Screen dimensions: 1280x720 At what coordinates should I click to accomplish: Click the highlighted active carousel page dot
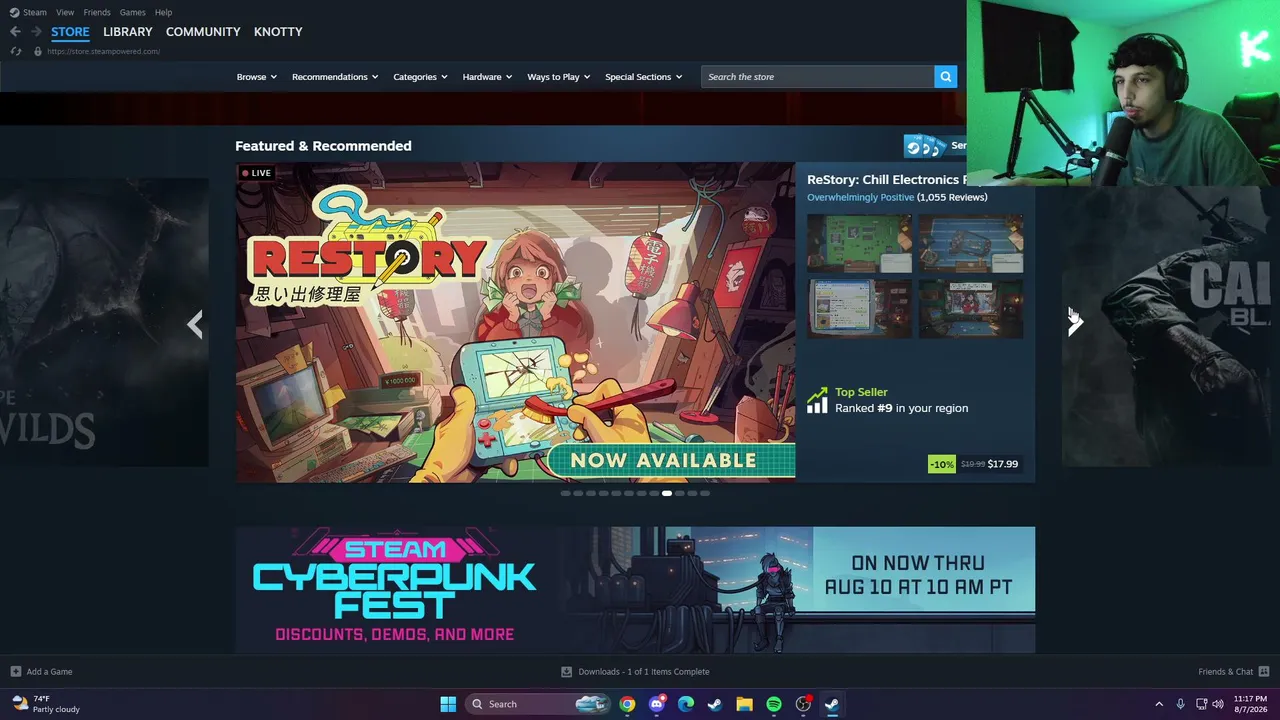point(667,493)
